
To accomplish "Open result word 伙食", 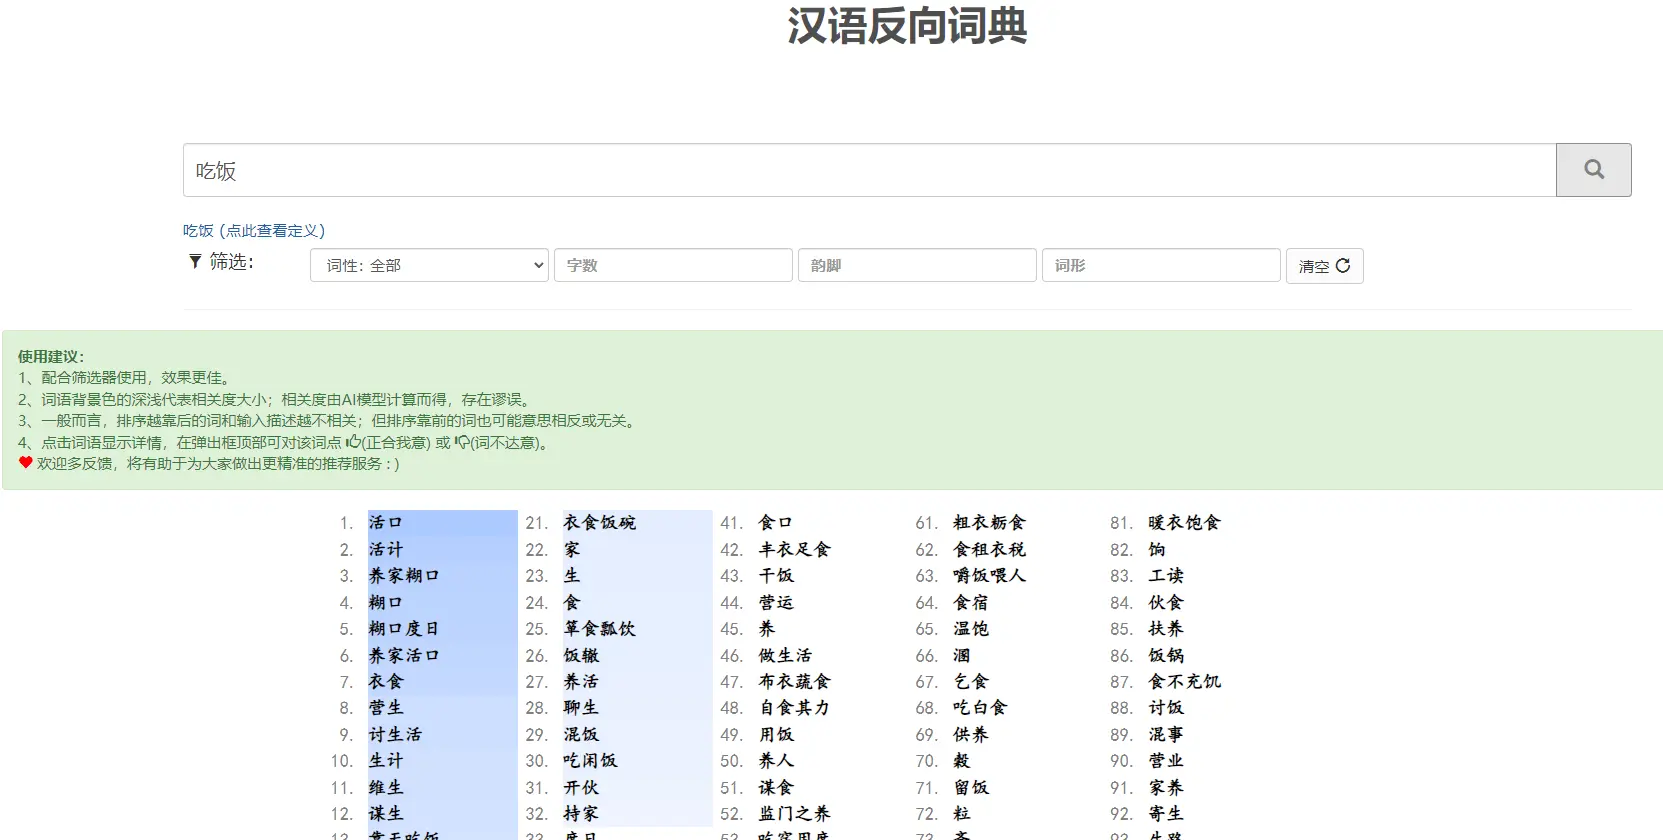I will [1165, 602].
